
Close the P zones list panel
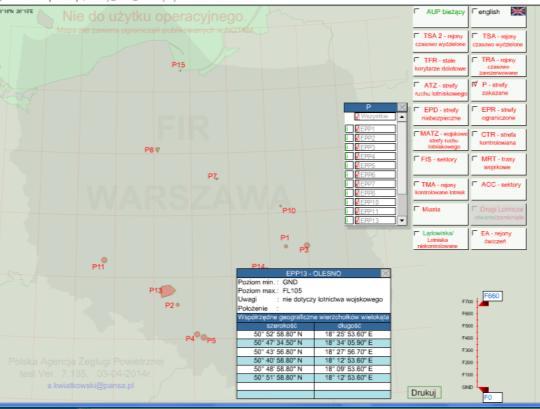click(x=402, y=107)
